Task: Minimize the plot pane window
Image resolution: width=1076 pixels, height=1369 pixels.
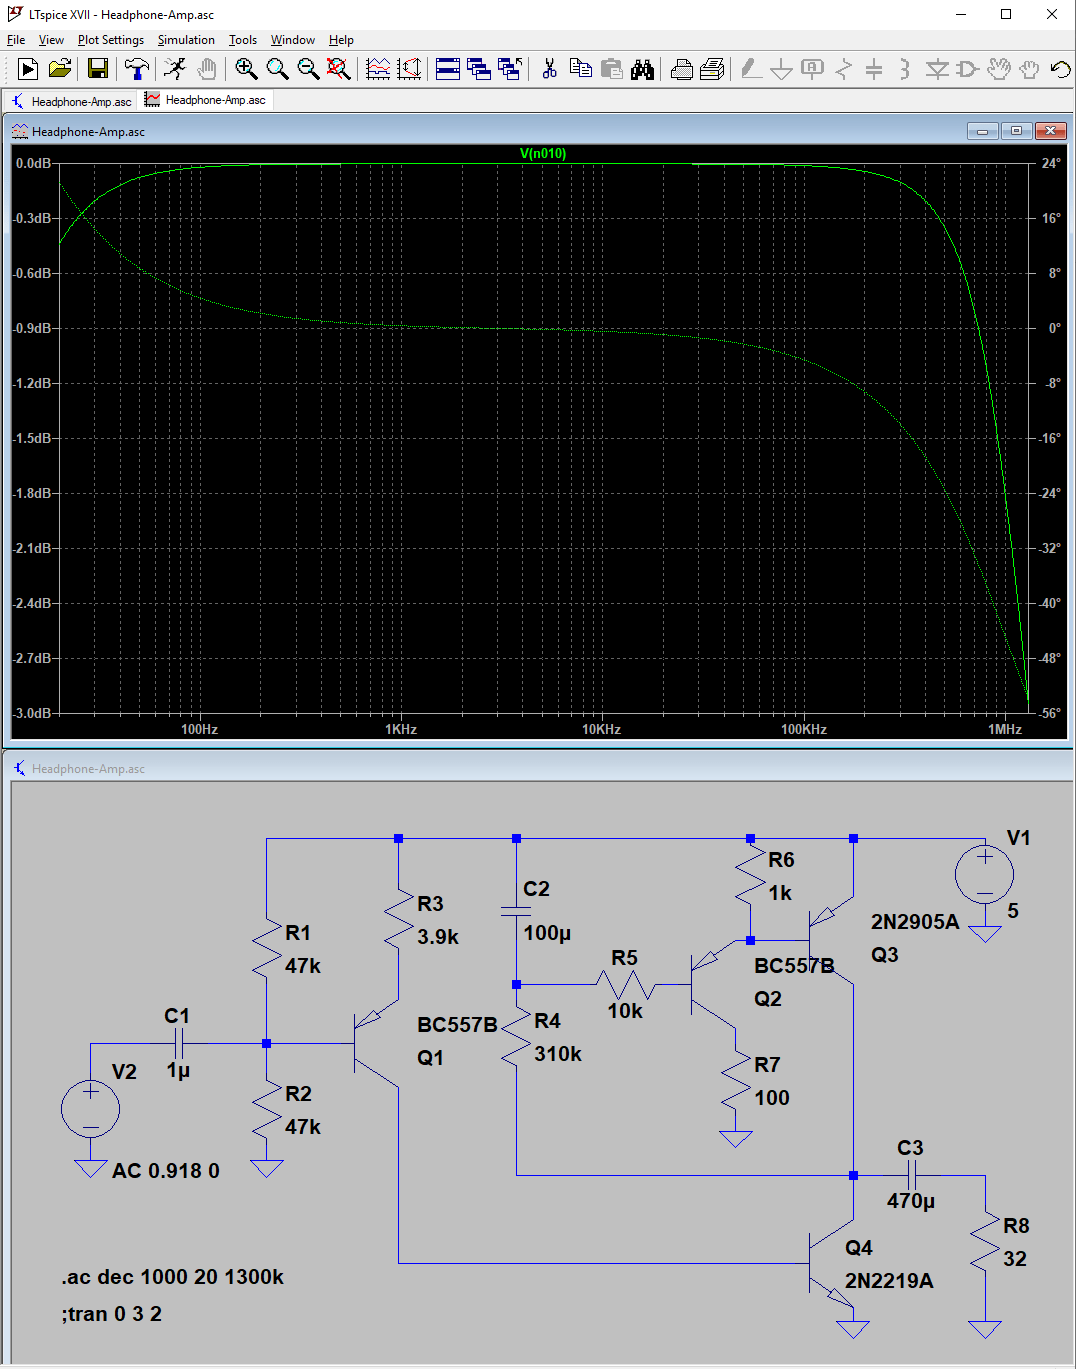Action: pos(982,131)
